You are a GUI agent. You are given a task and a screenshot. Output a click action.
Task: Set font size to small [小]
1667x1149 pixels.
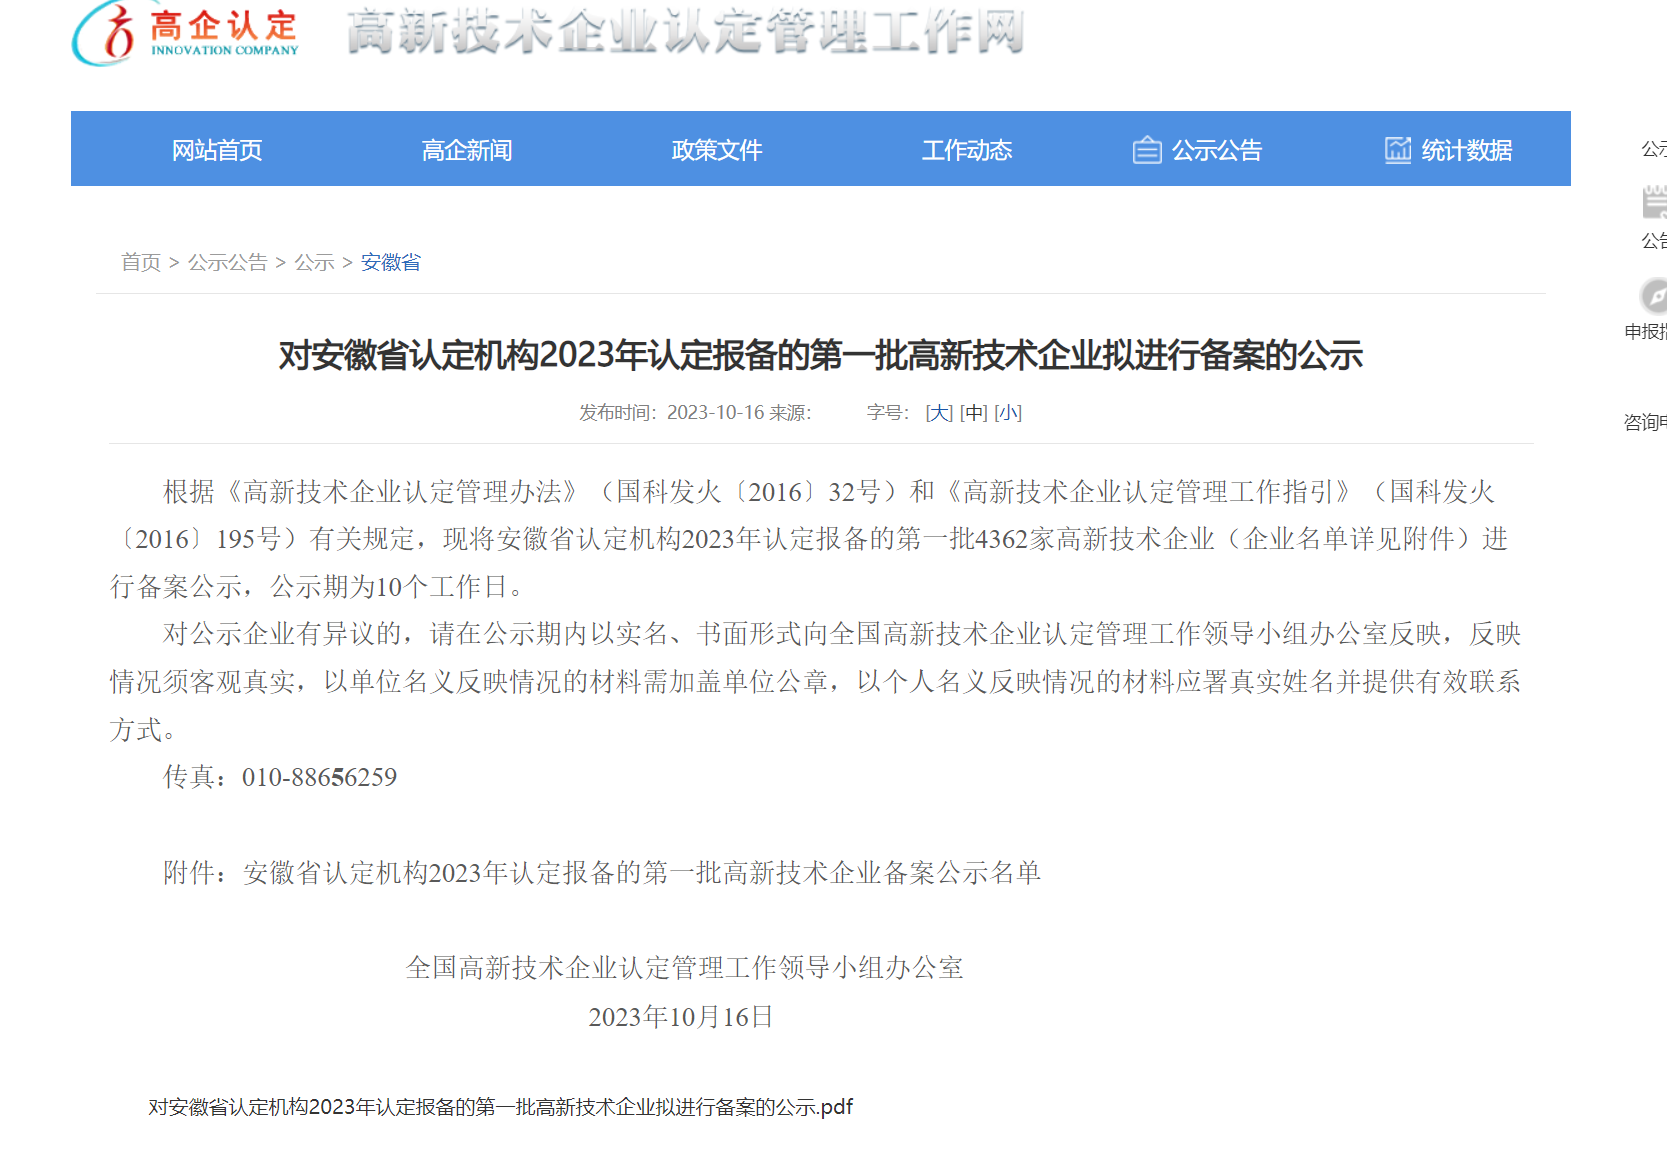[1008, 413]
